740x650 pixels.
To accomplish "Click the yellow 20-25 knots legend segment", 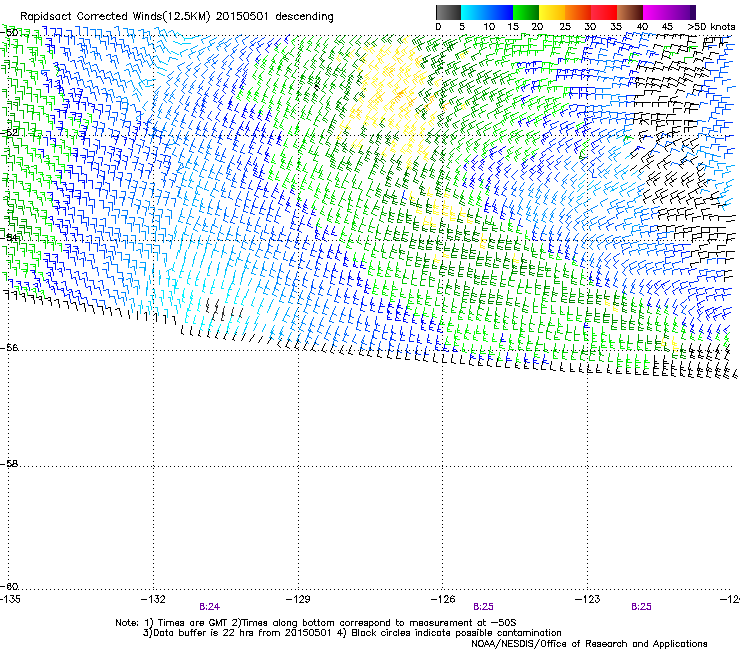I will pos(552,12).
